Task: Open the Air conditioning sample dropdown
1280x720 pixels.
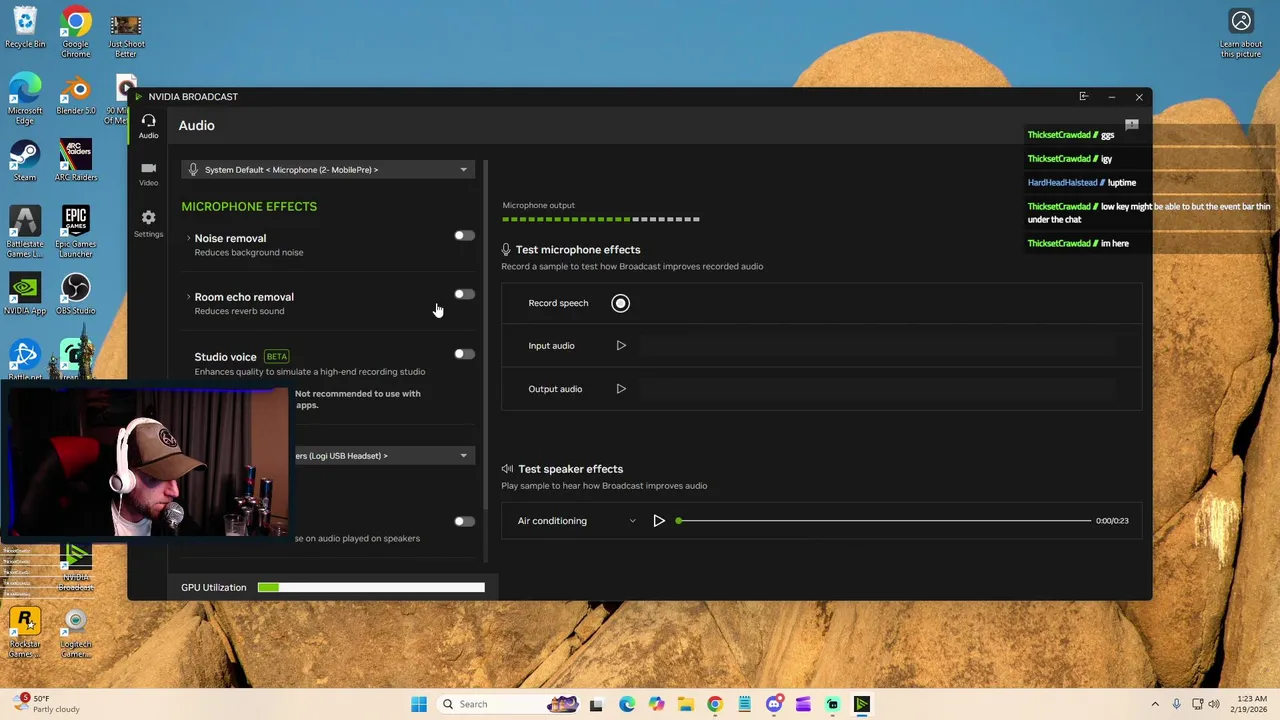Action: point(577,521)
